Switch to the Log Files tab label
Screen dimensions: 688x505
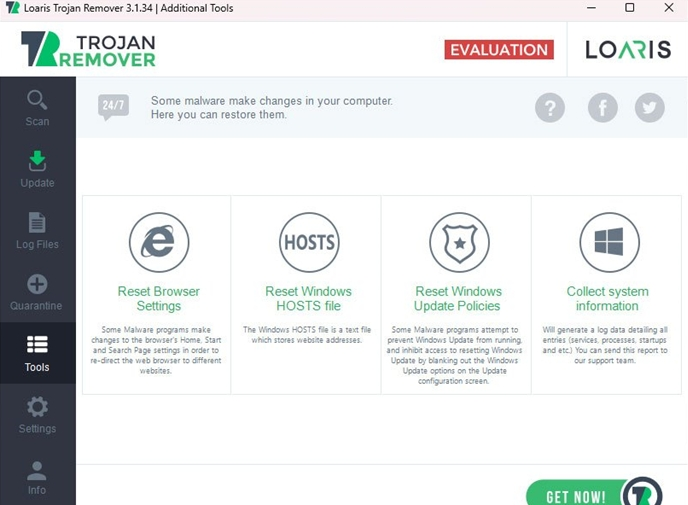tap(37, 244)
